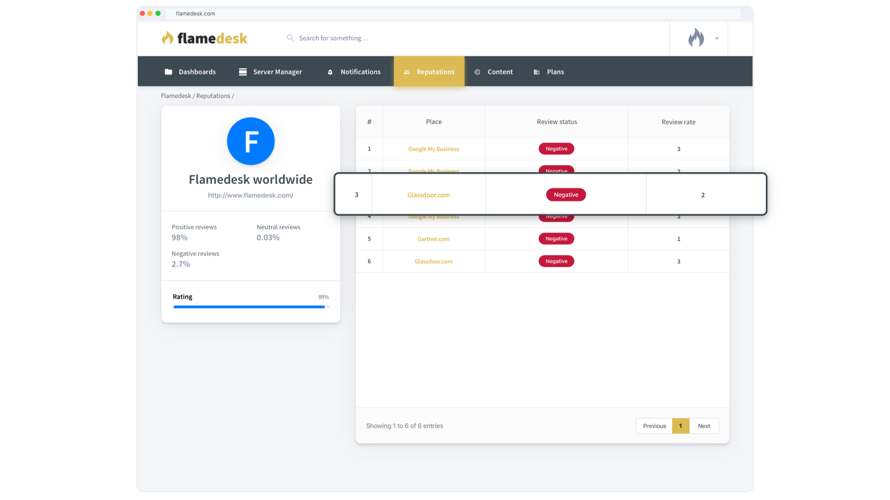890x500 pixels.
Task: Click the Server Manager icon
Action: 242,72
